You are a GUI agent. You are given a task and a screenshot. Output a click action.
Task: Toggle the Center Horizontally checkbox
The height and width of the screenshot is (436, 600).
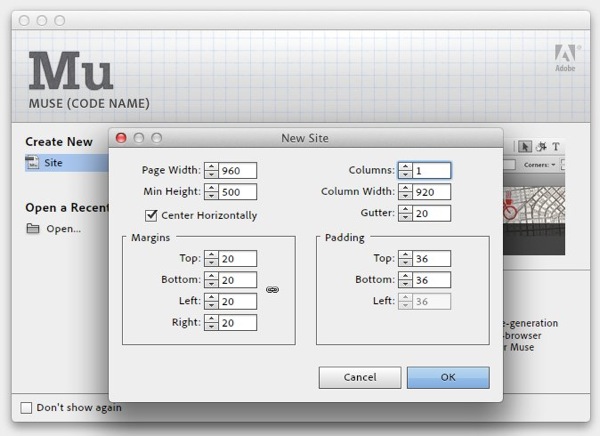tap(151, 215)
